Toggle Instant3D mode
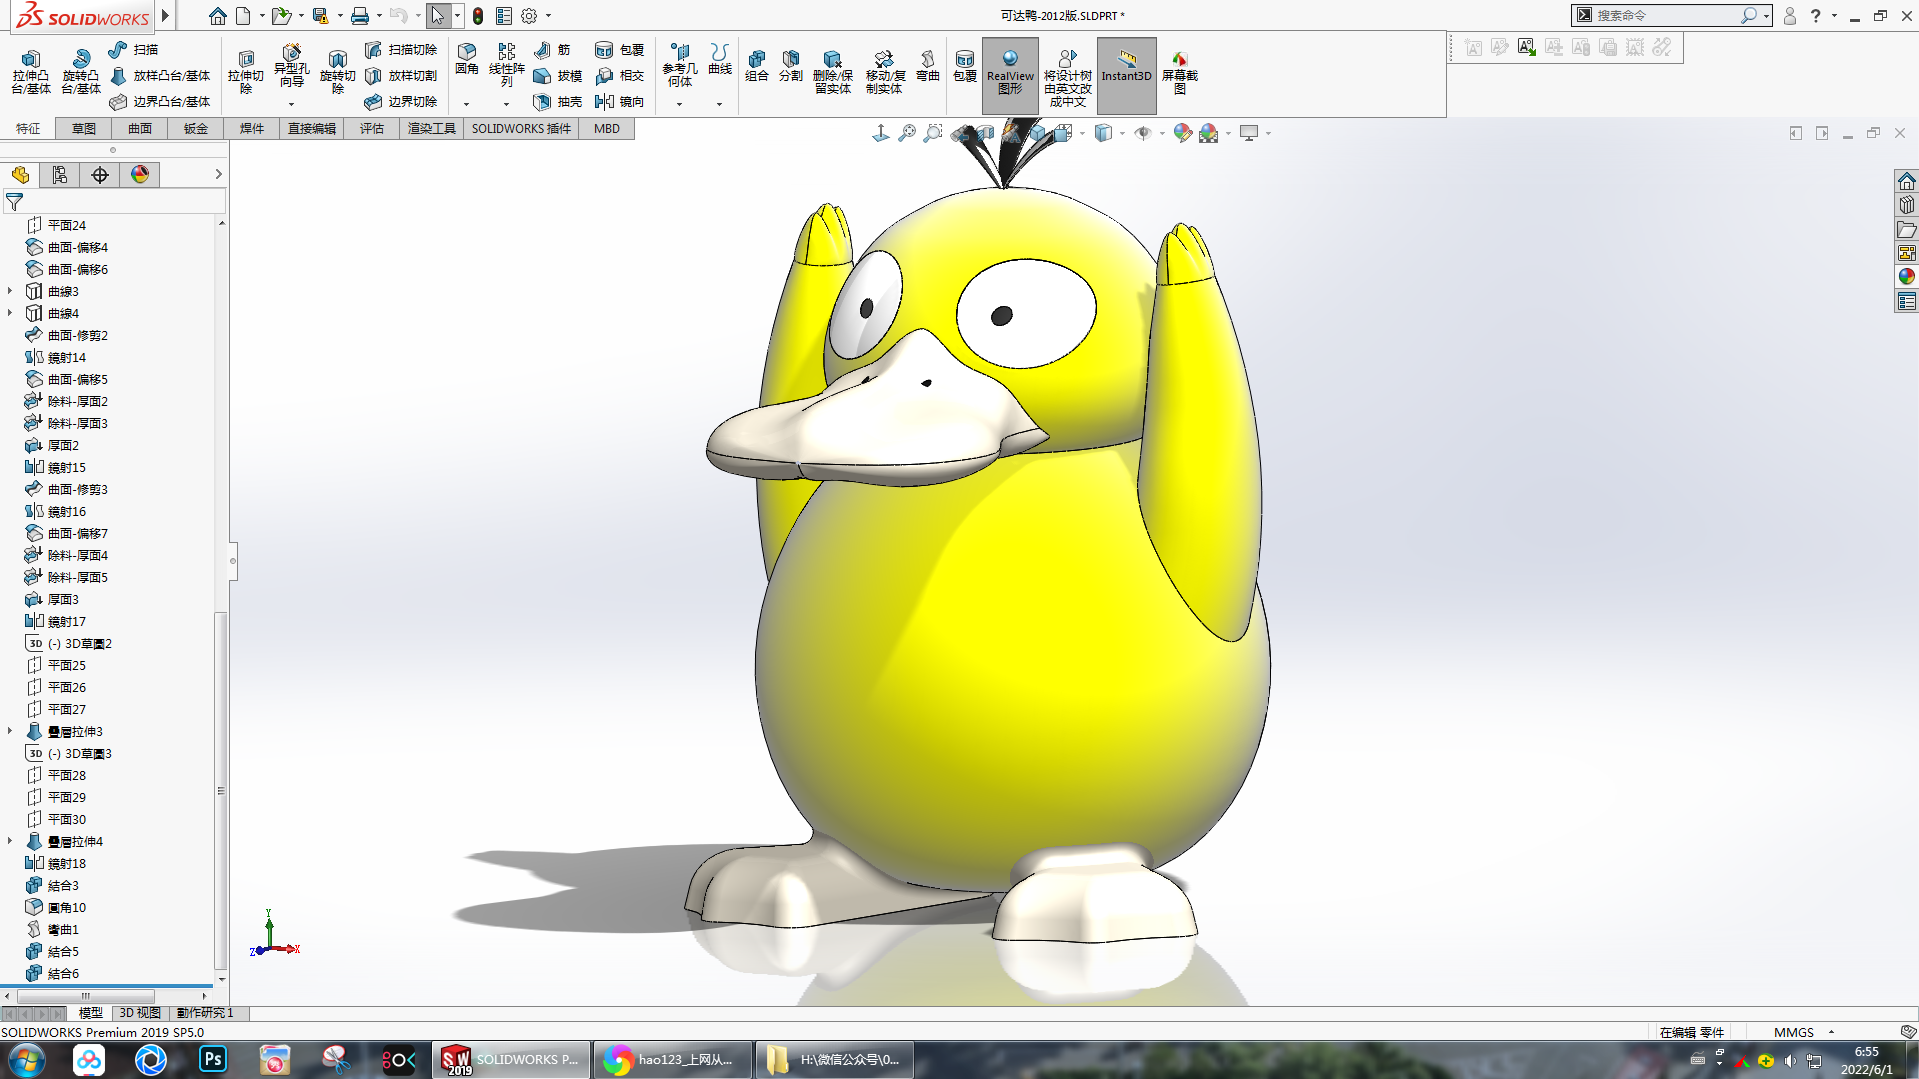The width and height of the screenshot is (1919, 1079). click(x=1126, y=75)
